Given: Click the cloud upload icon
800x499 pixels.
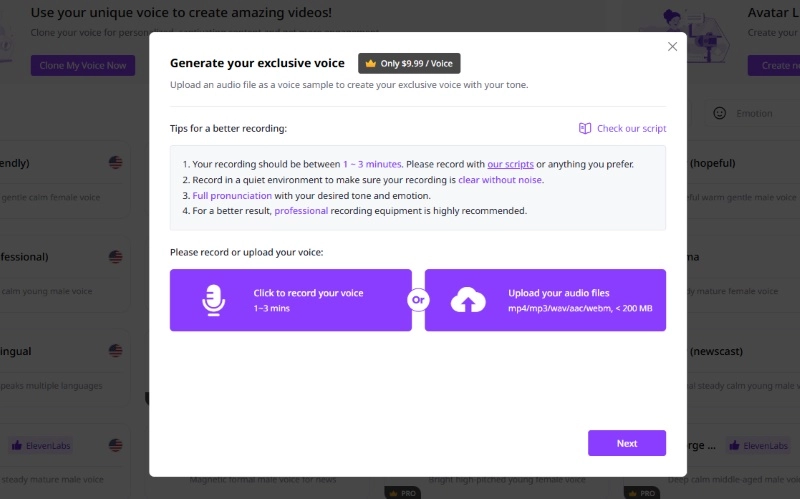Looking at the screenshot, I should pyautogui.click(x=468, y=300).
